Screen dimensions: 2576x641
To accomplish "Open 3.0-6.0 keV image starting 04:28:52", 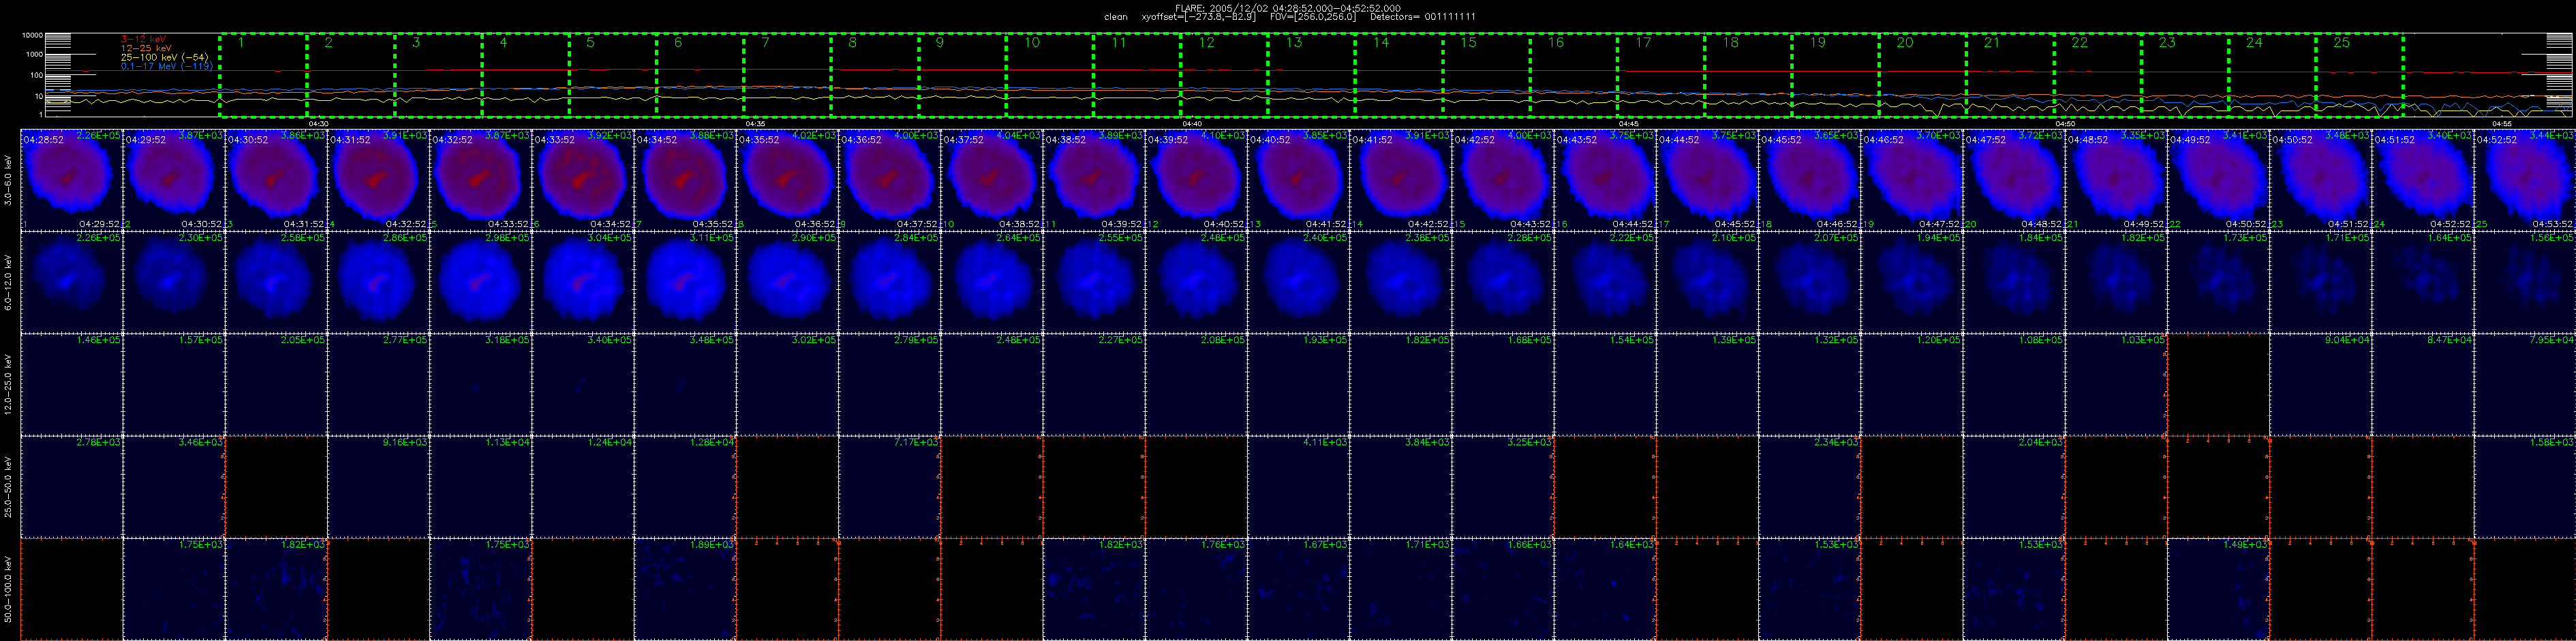I will pyautogui.click(x=71, y=180).
